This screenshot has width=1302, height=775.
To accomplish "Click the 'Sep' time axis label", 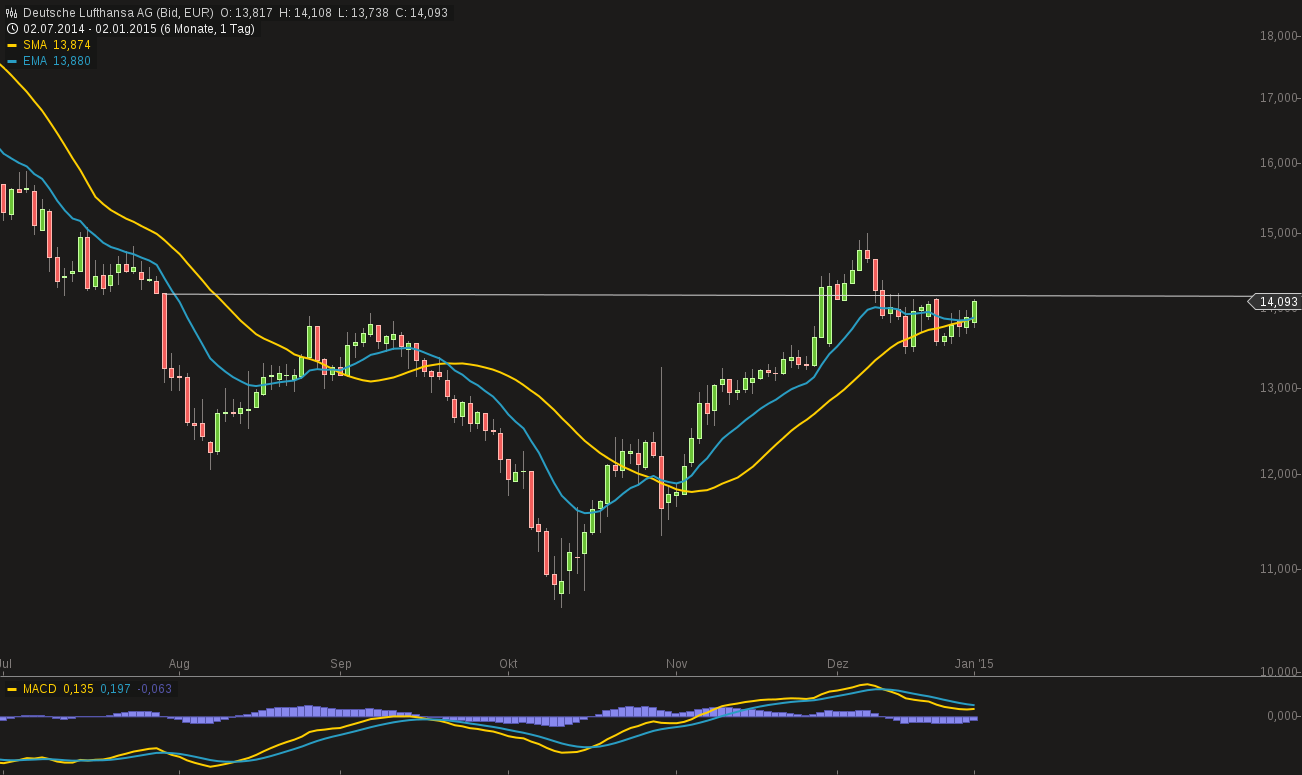I will point(341,664).
